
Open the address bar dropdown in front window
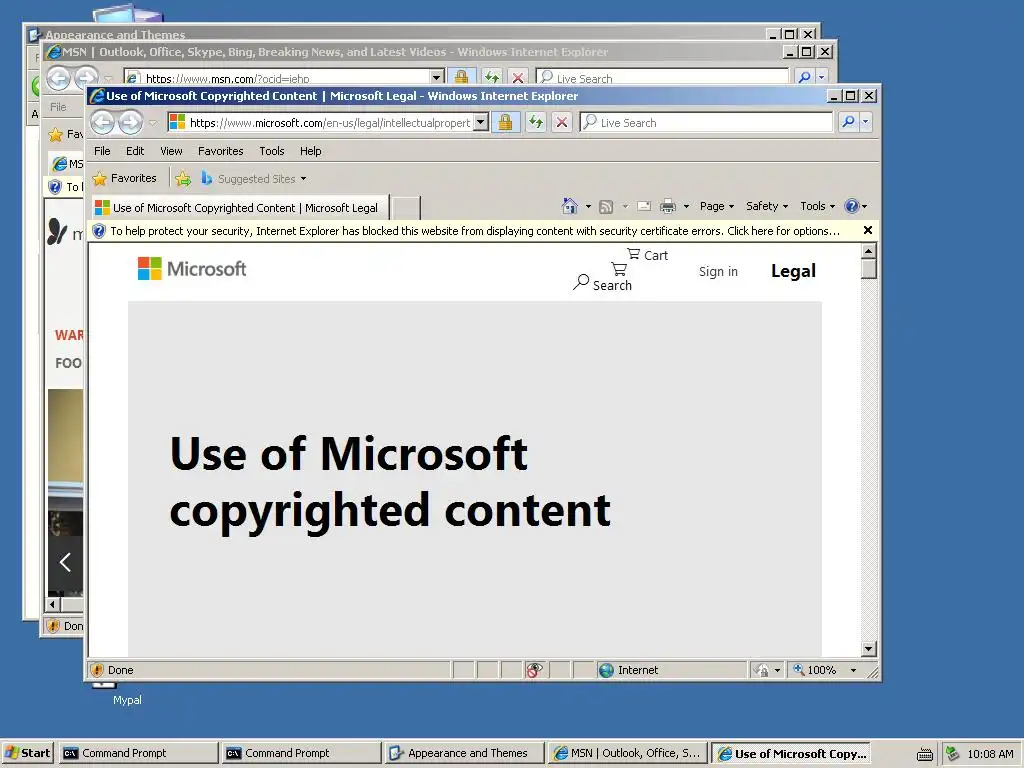tap(481, 122)
